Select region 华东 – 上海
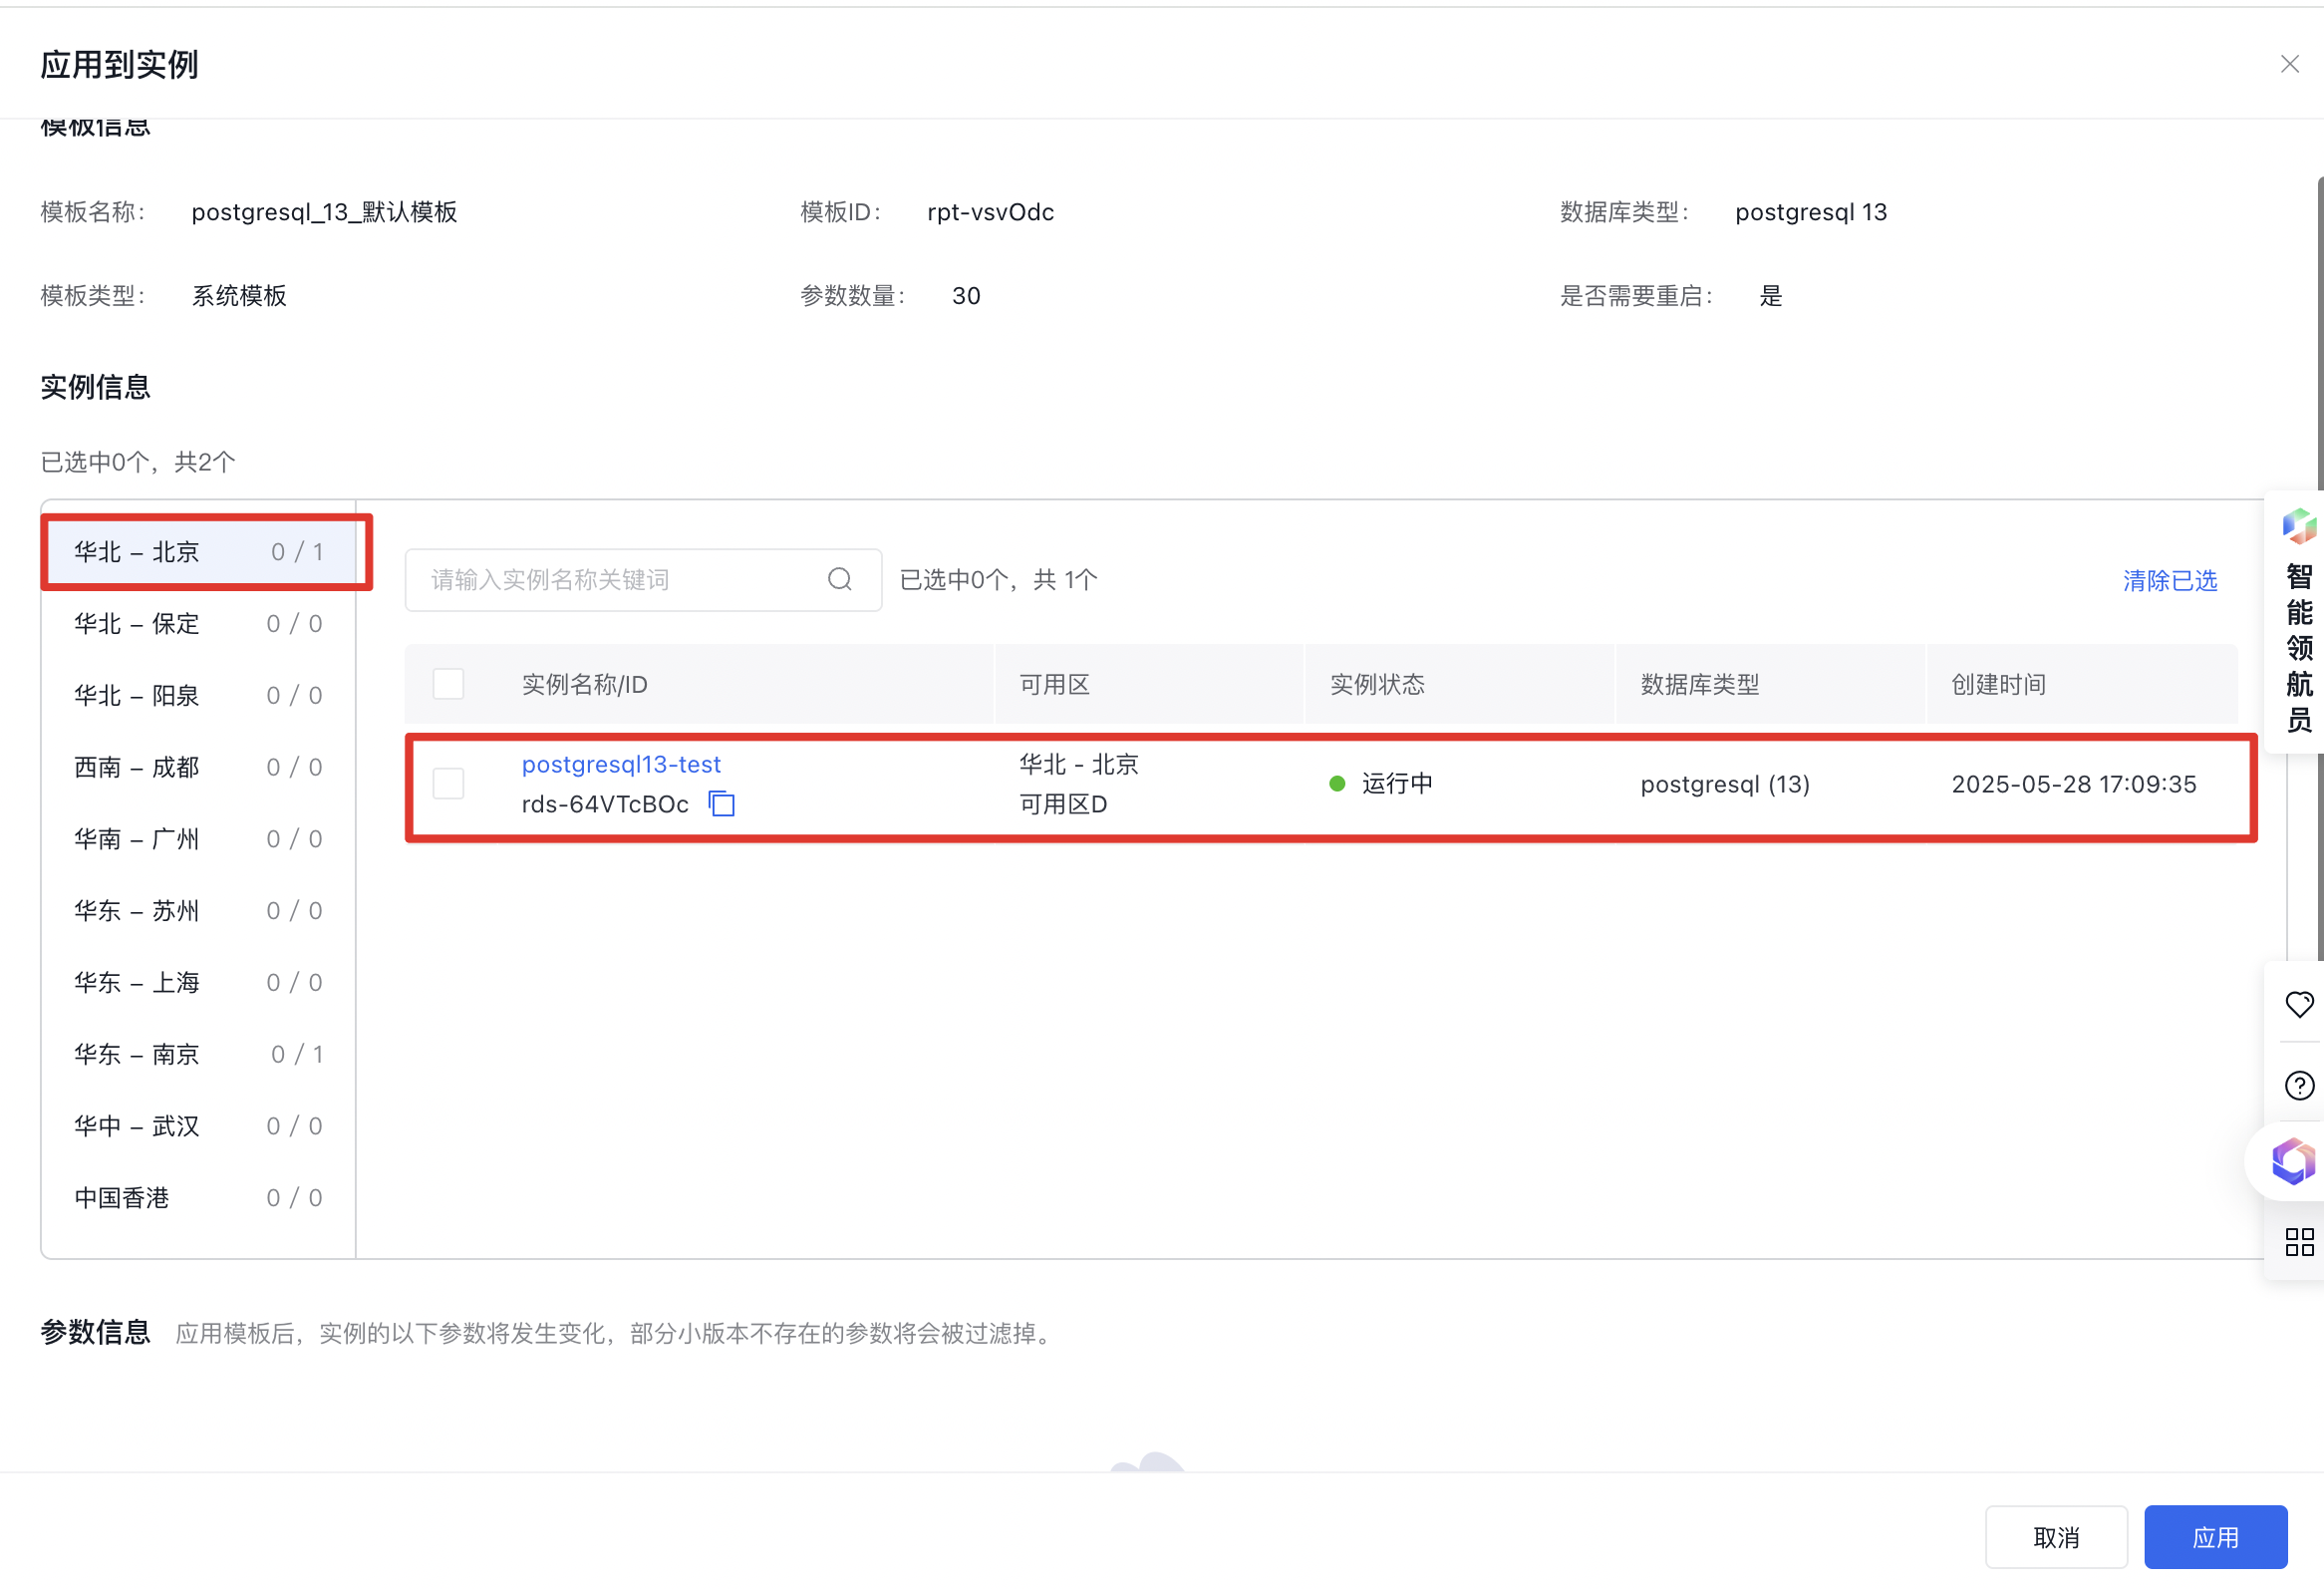This screenshot has height=1589, width=2324. tap(198, 983)
